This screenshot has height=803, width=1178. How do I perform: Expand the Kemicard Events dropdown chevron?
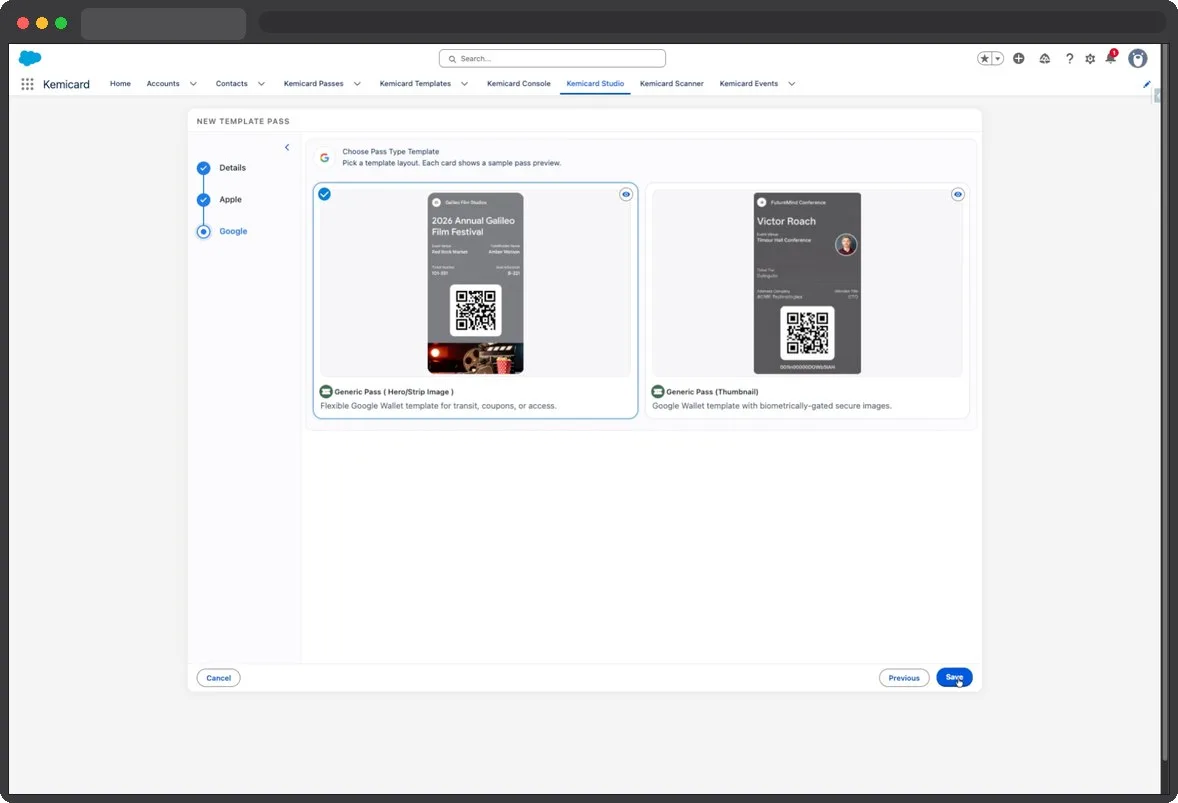[x=792, y=84]
